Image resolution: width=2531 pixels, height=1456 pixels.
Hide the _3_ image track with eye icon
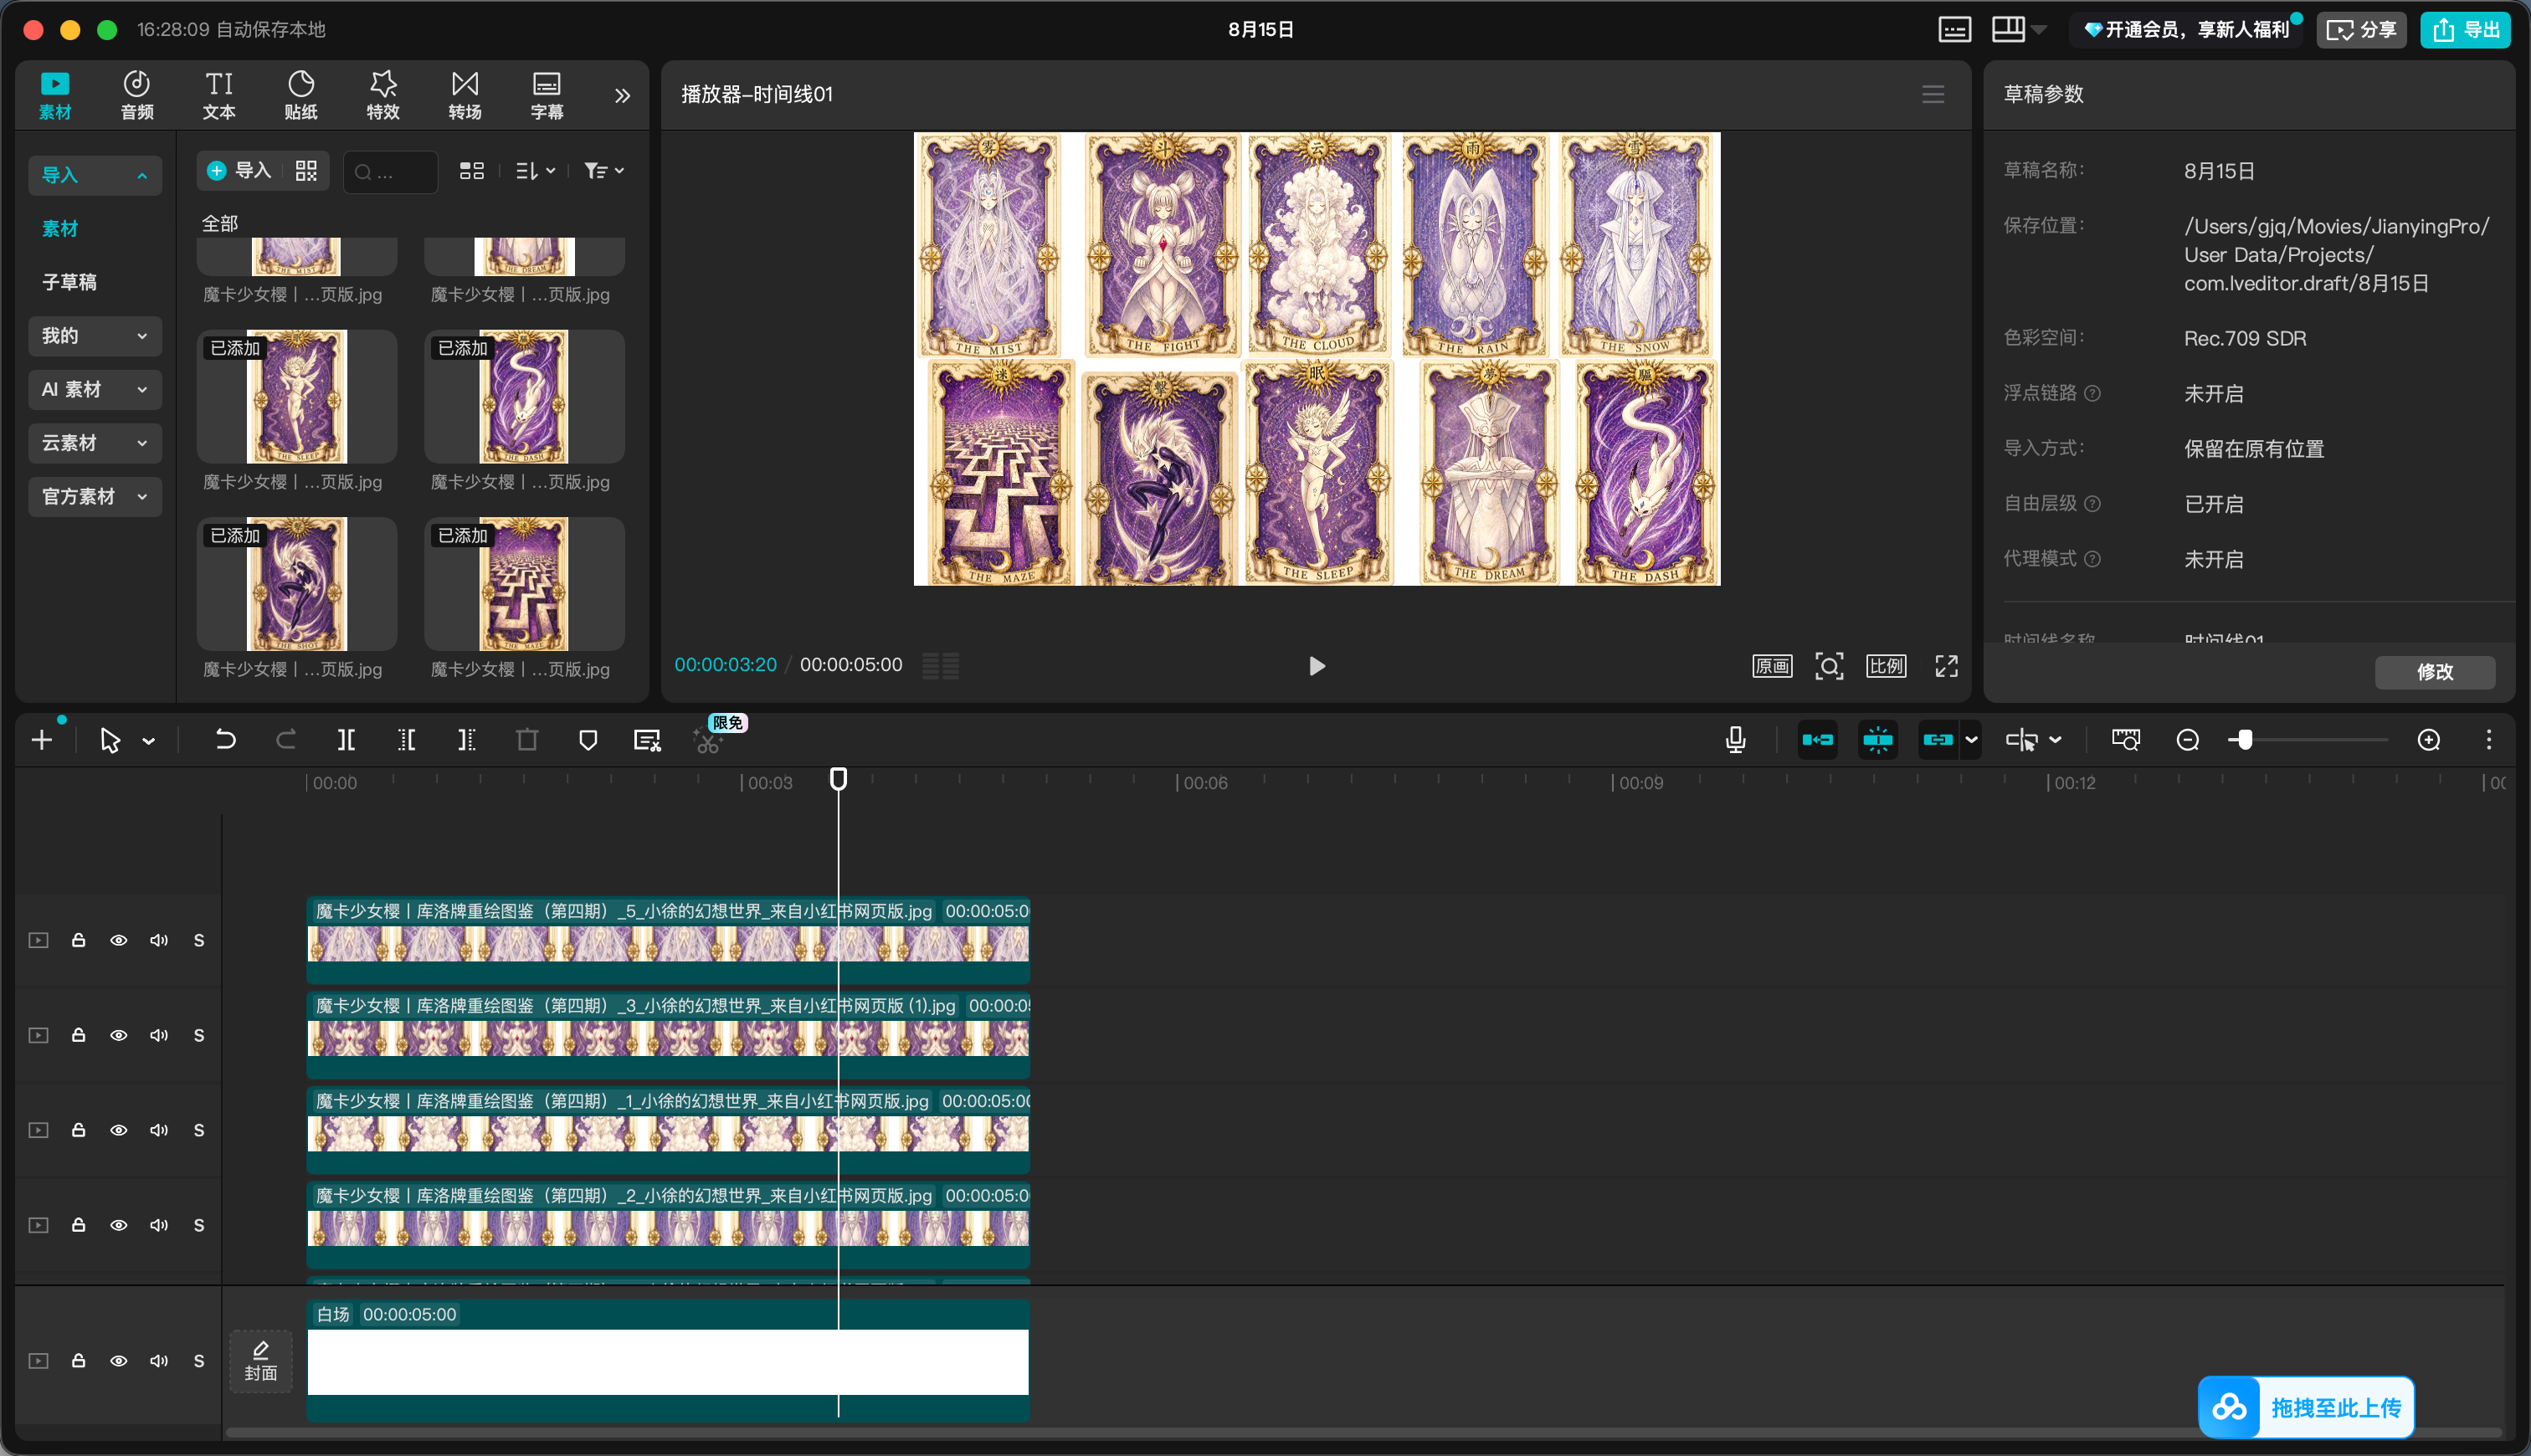tap(119, 1035)
